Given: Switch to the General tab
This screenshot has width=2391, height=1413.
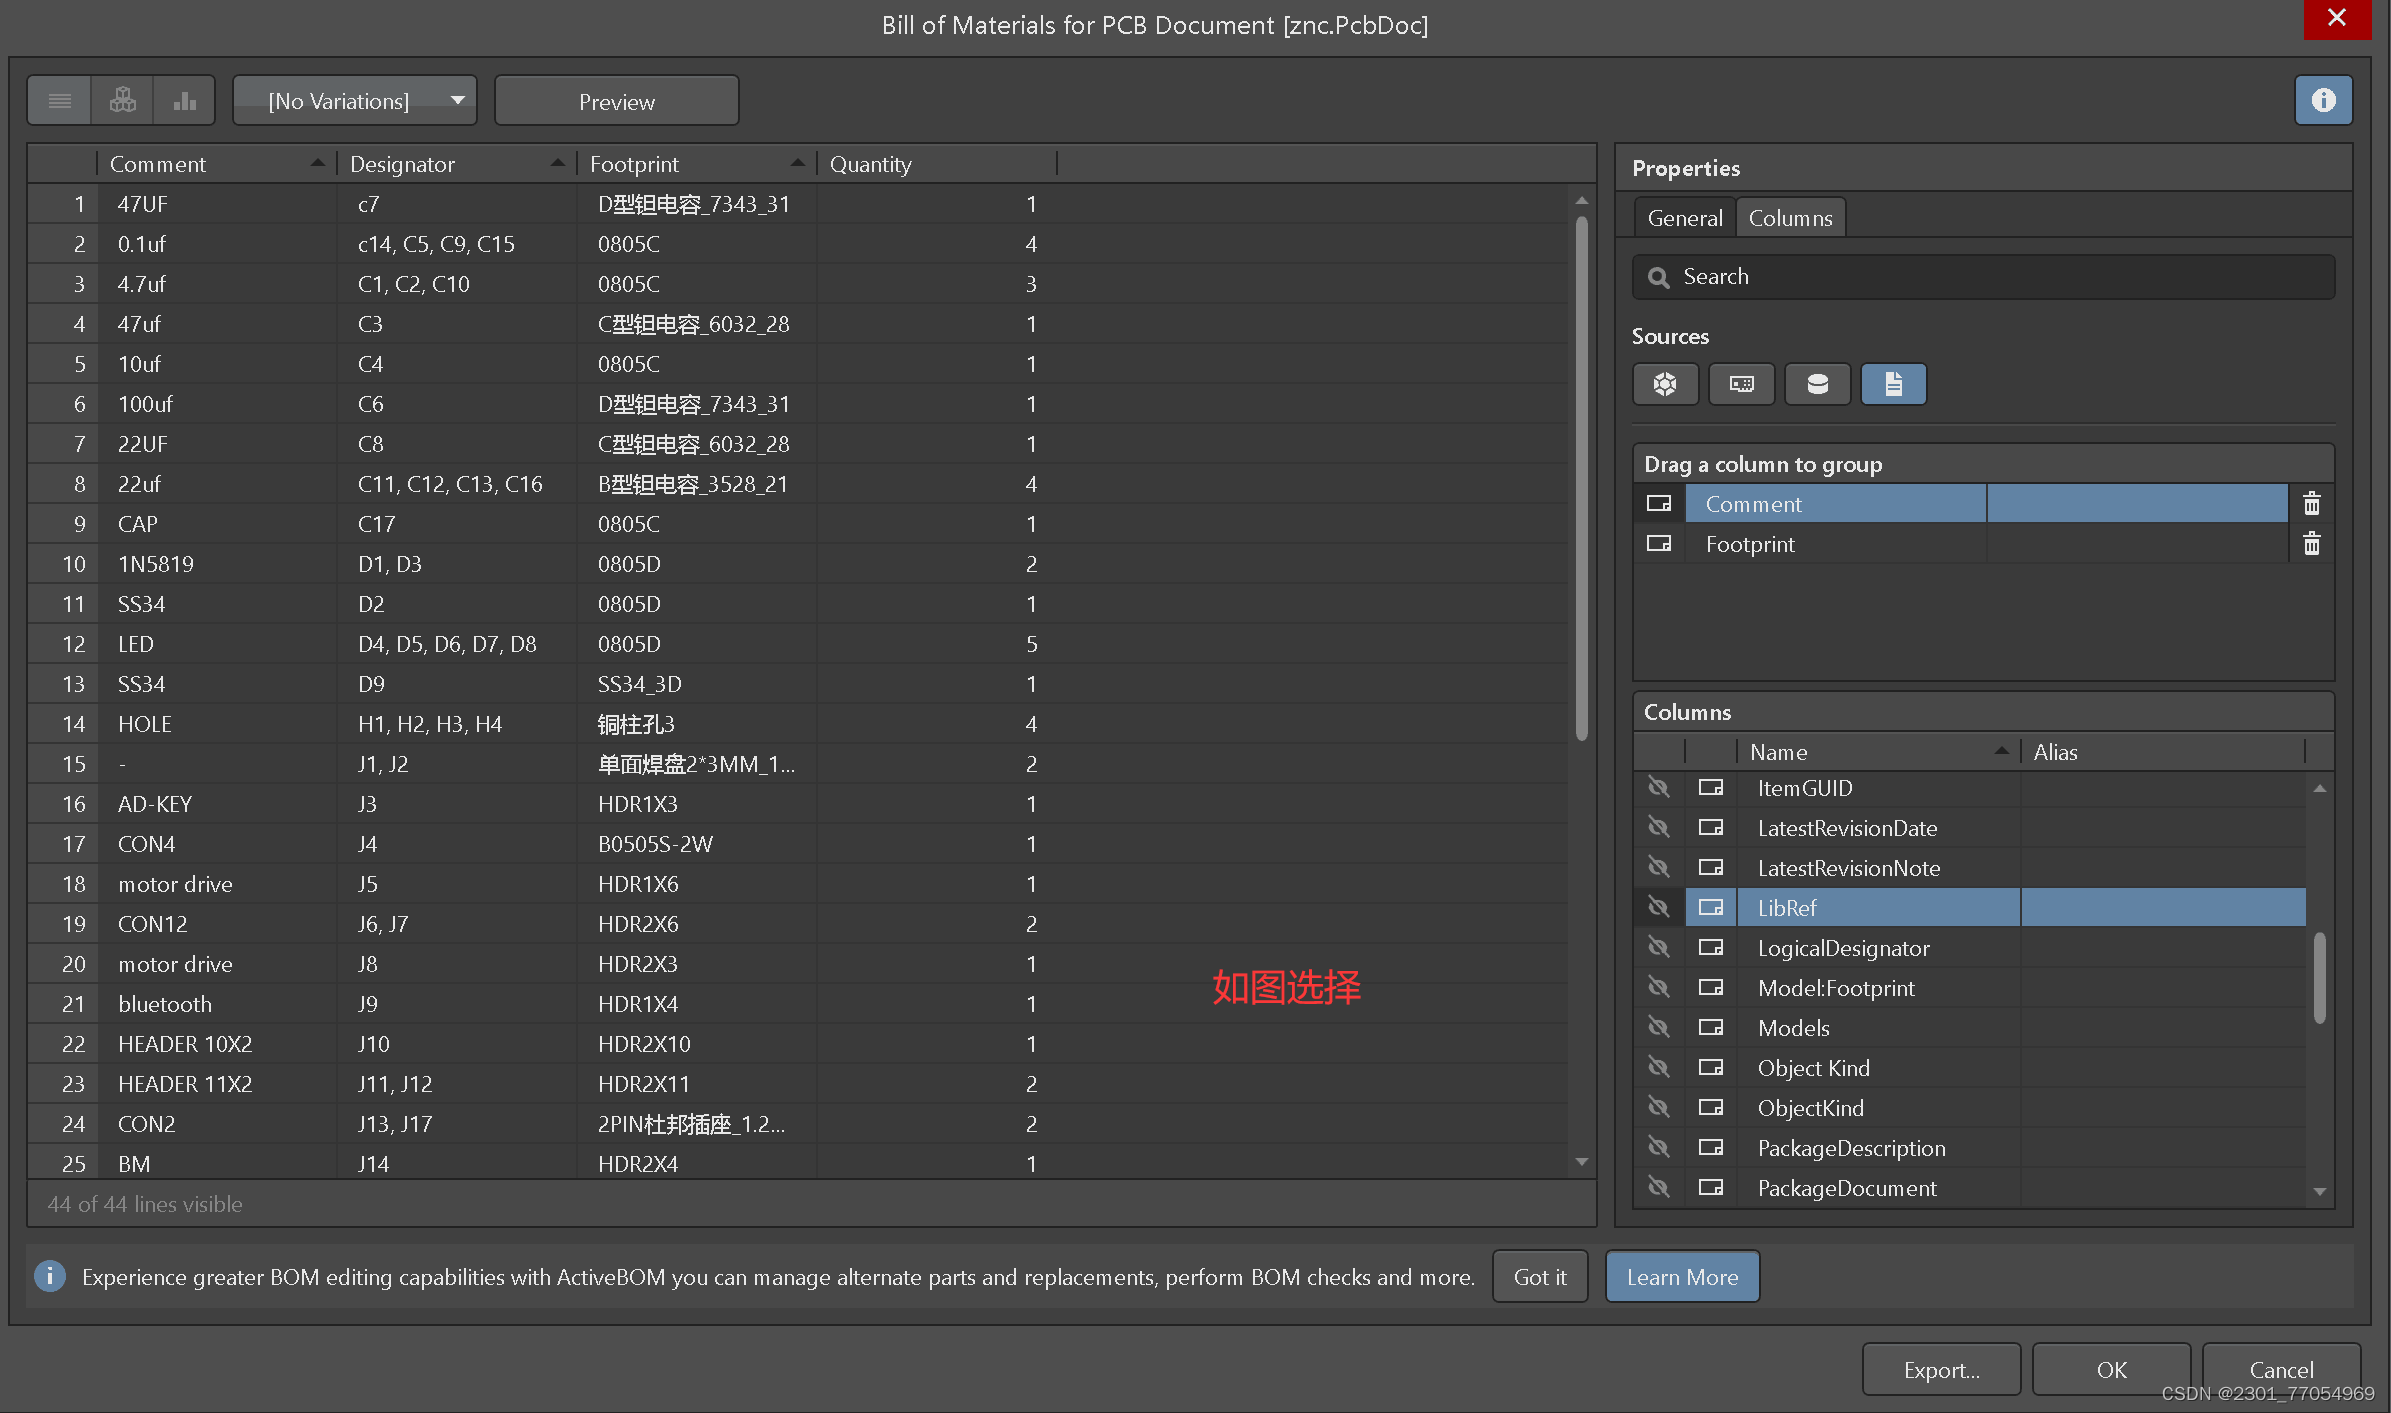Looking at the screenshot, I should (1684, 218).
